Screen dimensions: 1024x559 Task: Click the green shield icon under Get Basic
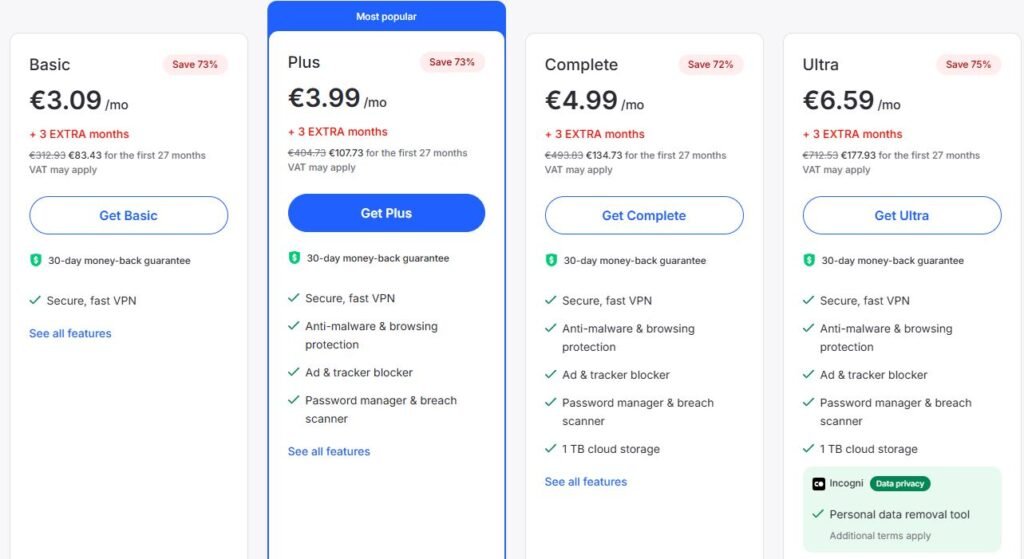(36, 261)
